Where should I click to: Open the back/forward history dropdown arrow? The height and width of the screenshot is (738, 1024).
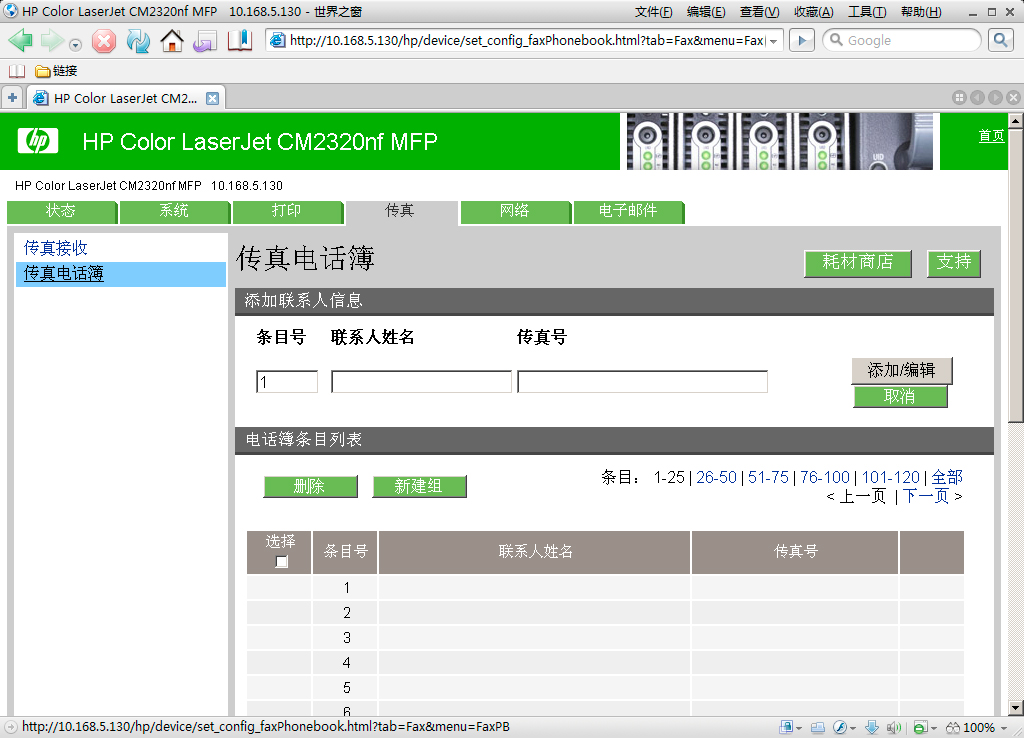point(75,44)
